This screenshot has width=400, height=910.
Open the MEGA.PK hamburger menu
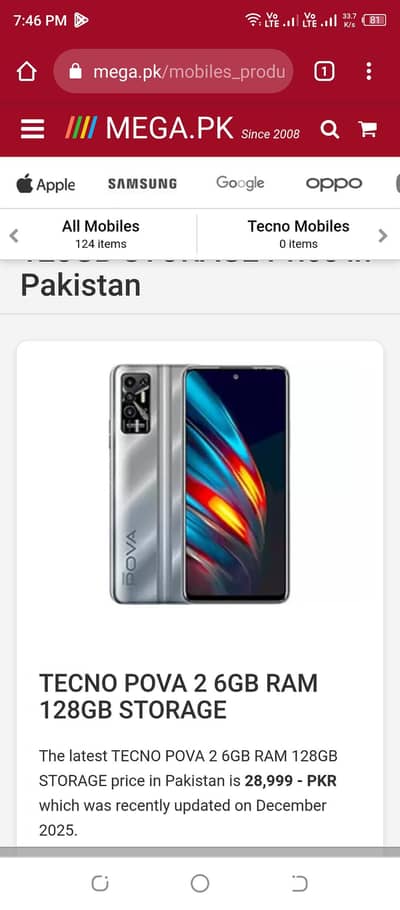point(33,129)
